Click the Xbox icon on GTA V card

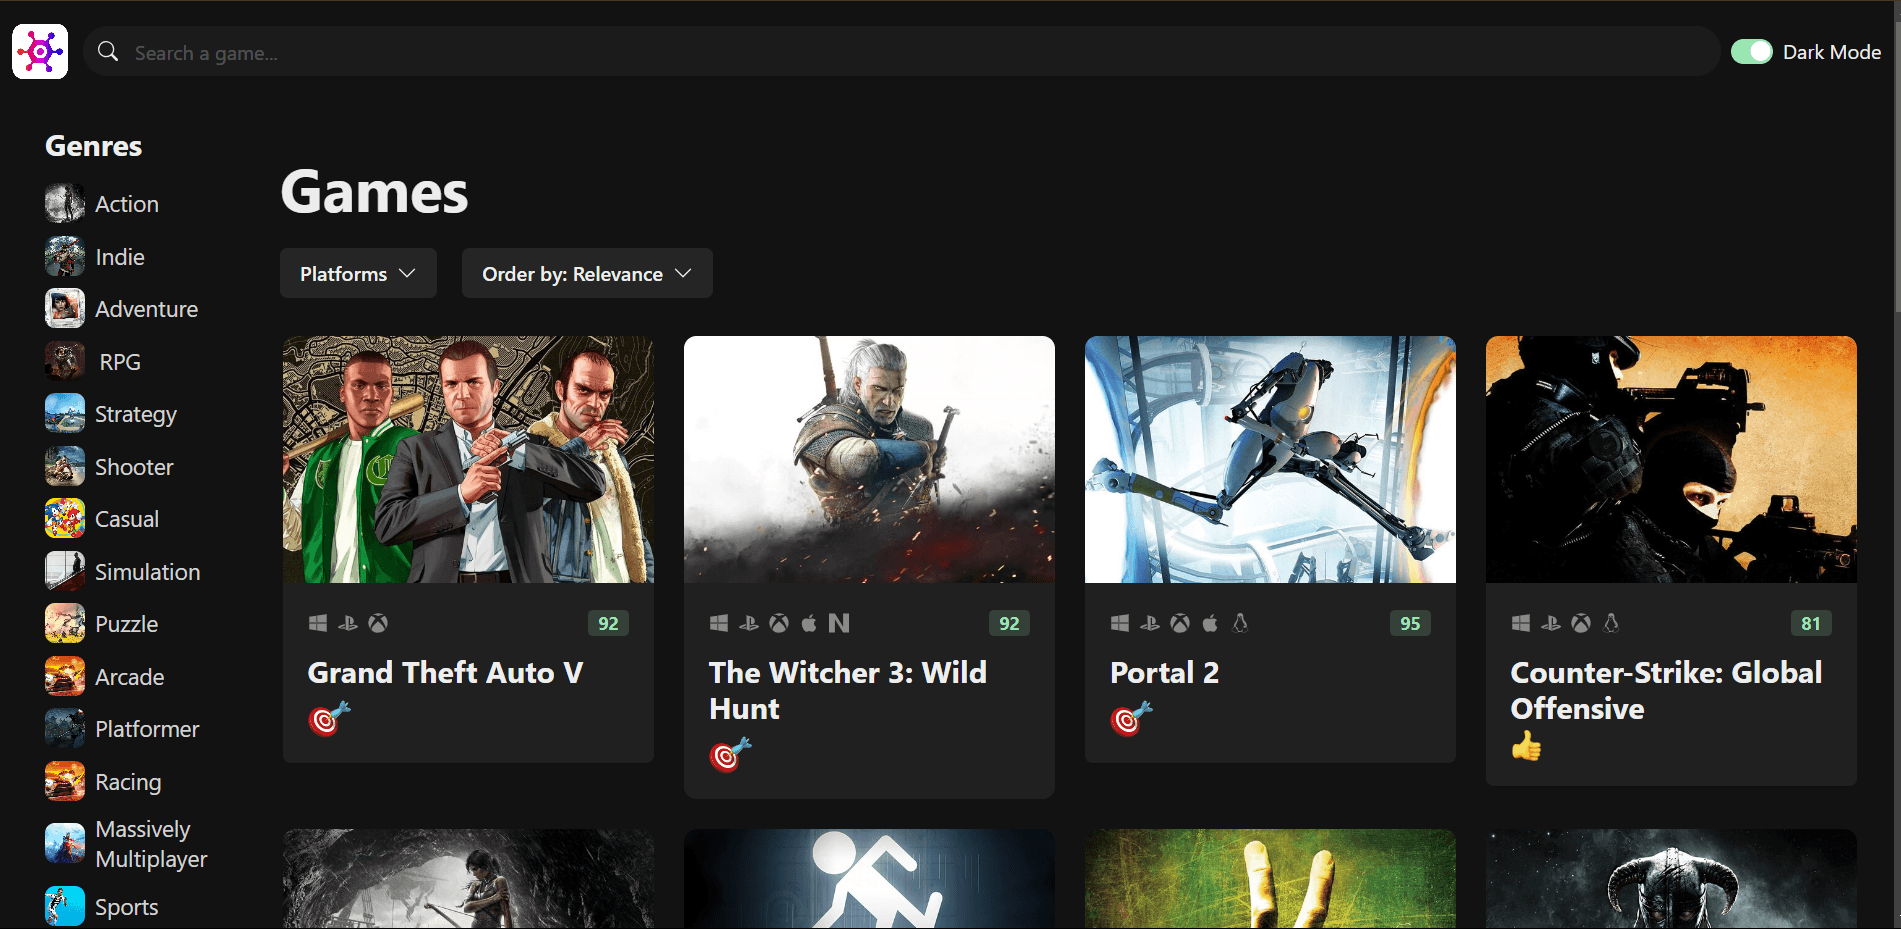point(378,623)
